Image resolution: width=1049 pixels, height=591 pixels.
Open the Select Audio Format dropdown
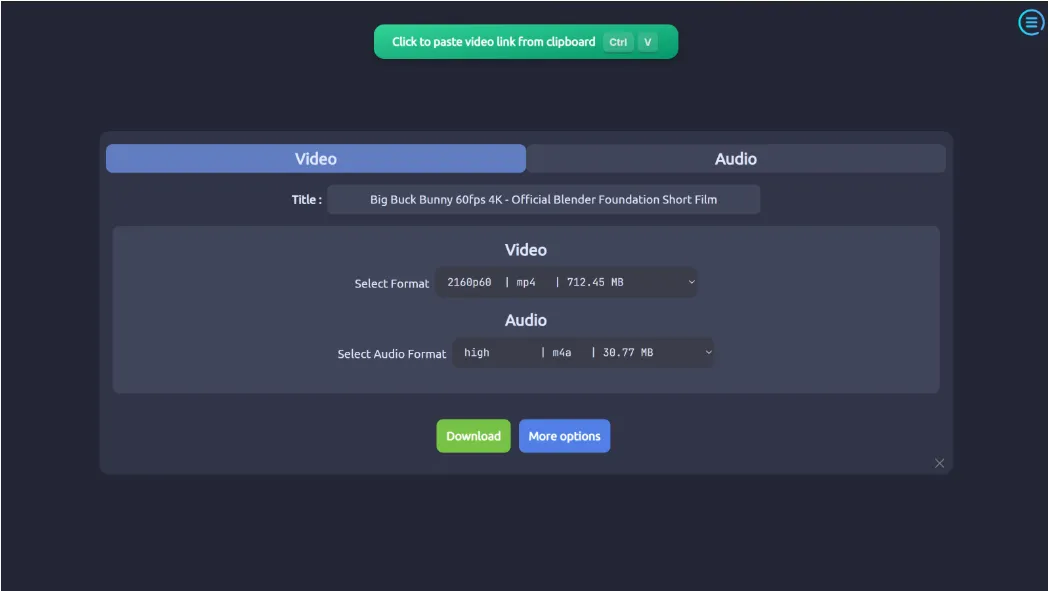coord(583,353)
